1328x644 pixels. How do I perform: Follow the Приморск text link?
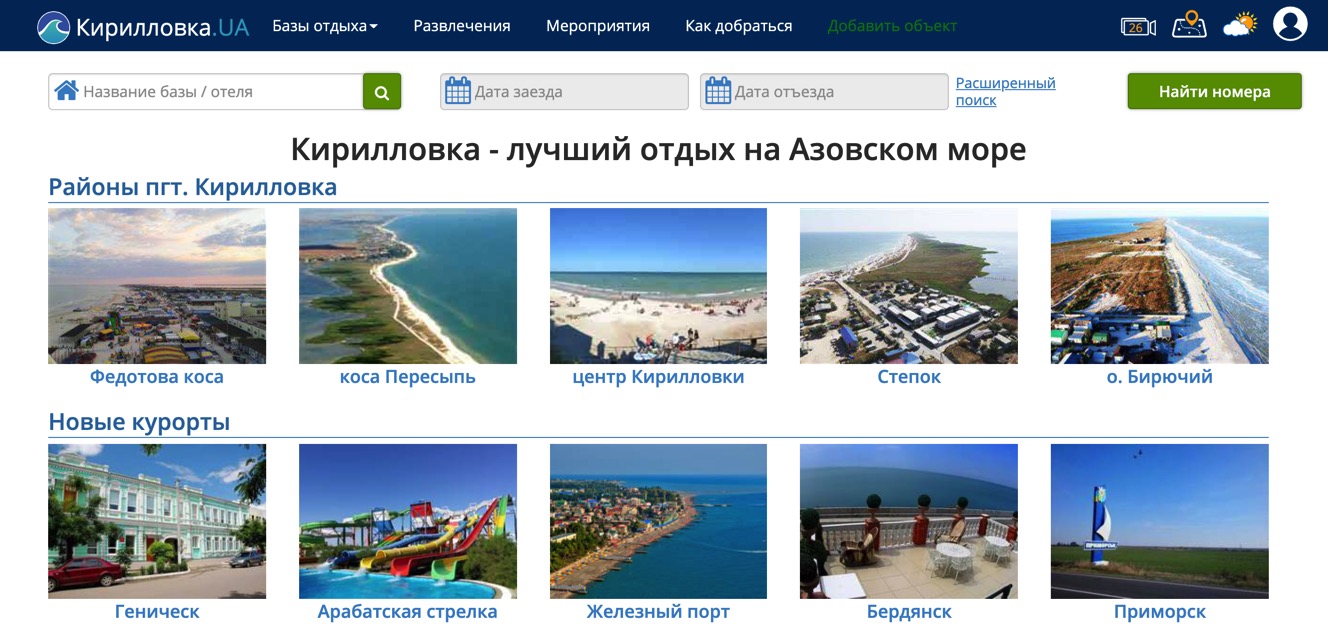click(x=1160, y=612)
